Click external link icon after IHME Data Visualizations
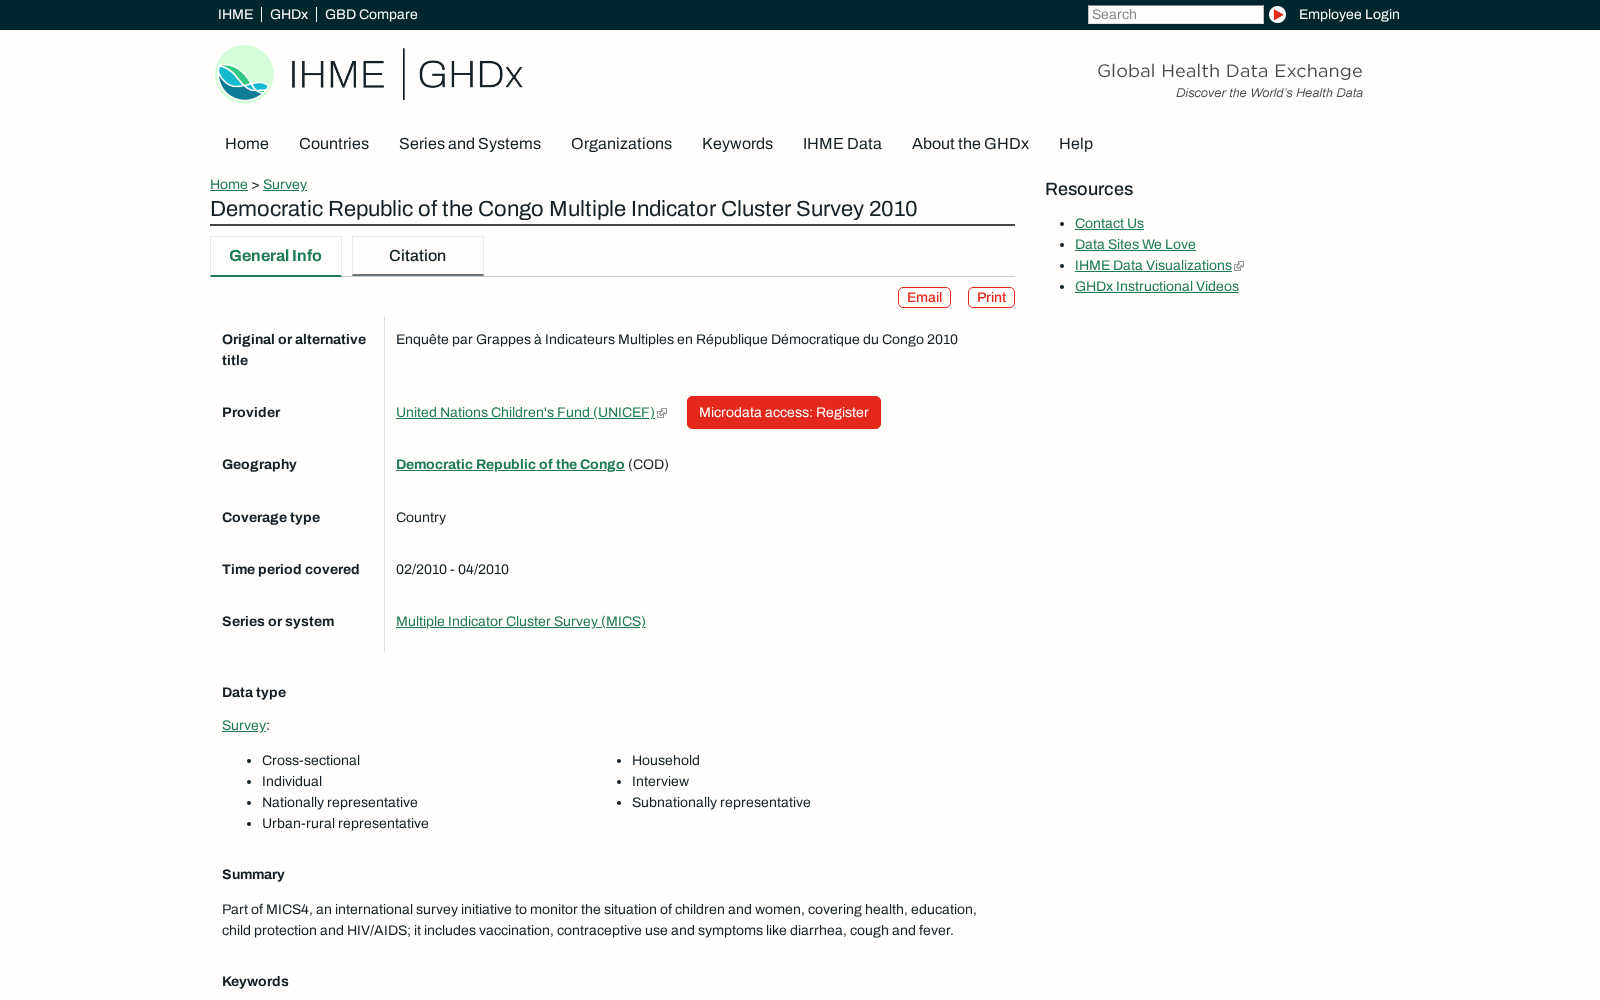The height and width of the screenshot is (1000, 1600). tap(1239, 266)
